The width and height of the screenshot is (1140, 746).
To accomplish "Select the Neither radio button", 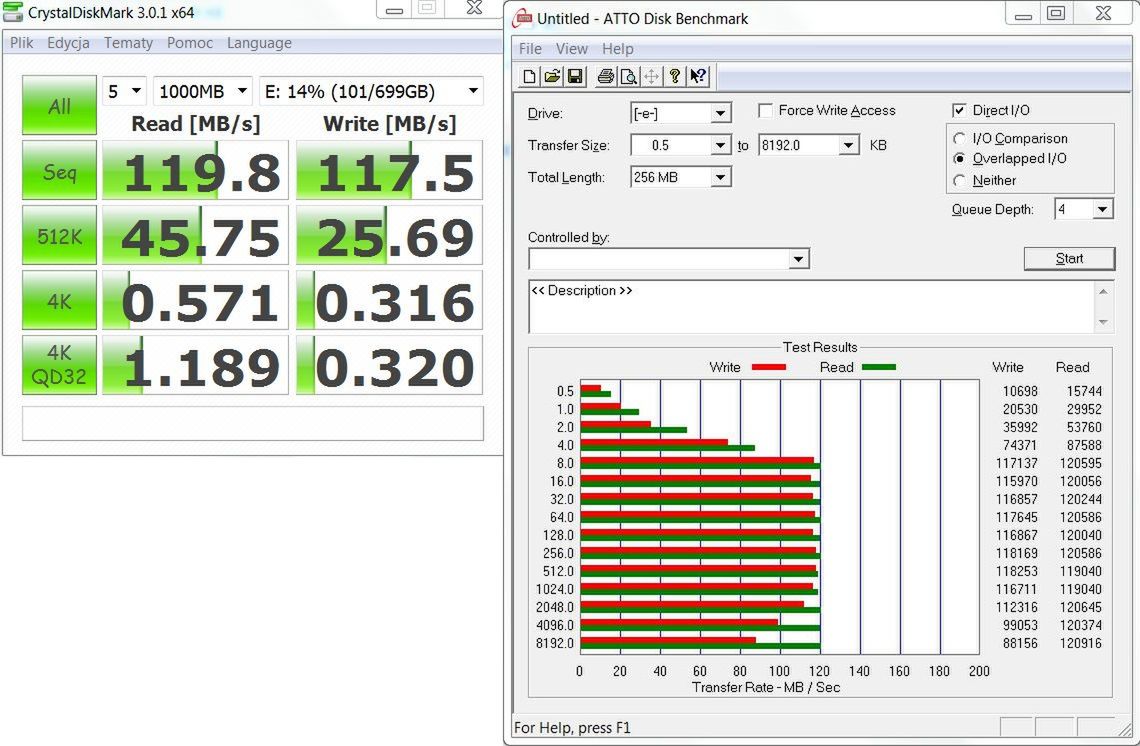I will click(x=960, y=180).
